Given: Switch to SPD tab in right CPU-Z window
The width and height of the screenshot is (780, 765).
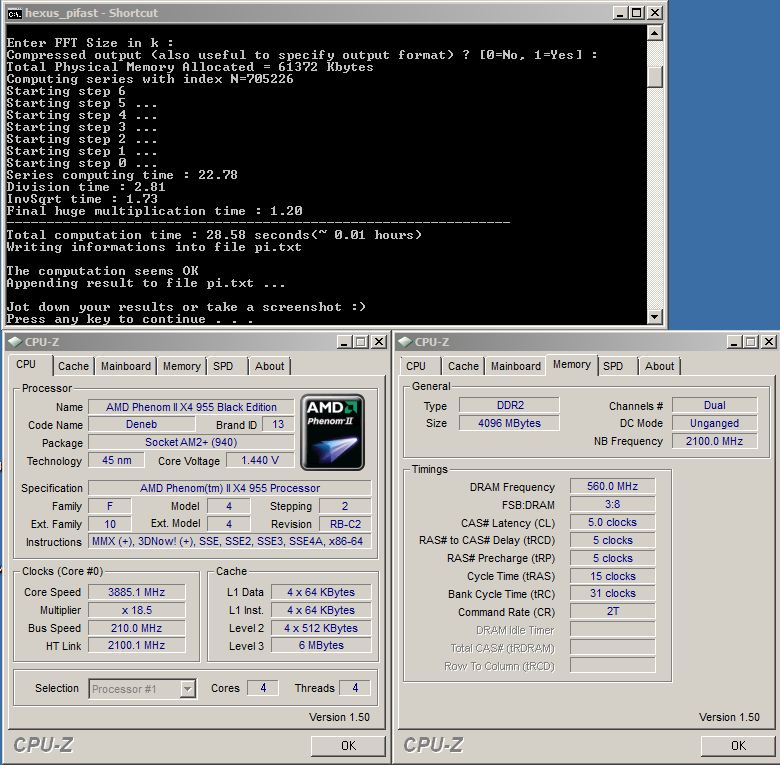Looking at the screenshot, I should point(613,366).
